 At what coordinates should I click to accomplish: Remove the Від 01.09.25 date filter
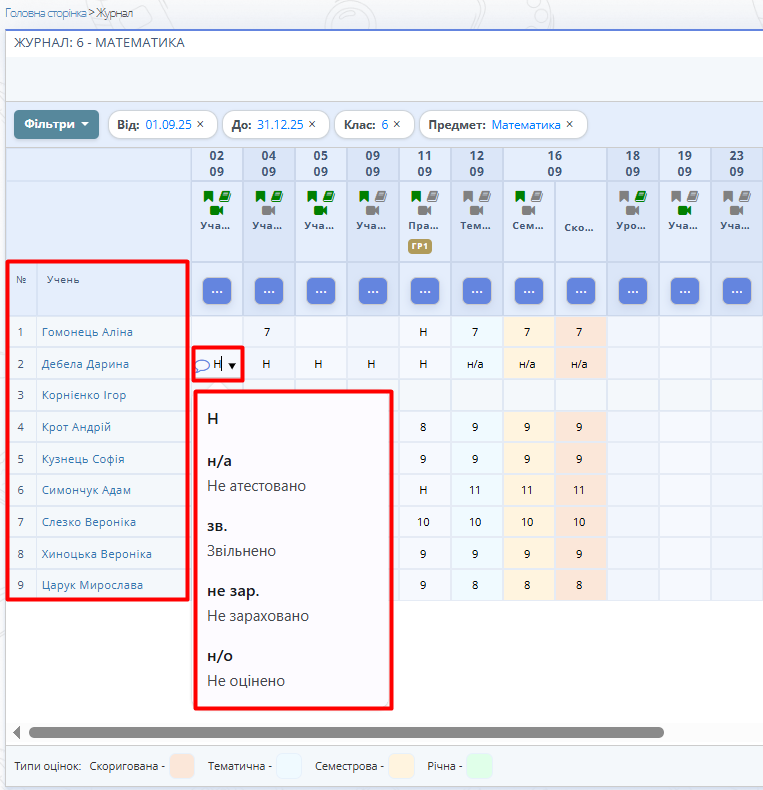click(x=200, y=125)
